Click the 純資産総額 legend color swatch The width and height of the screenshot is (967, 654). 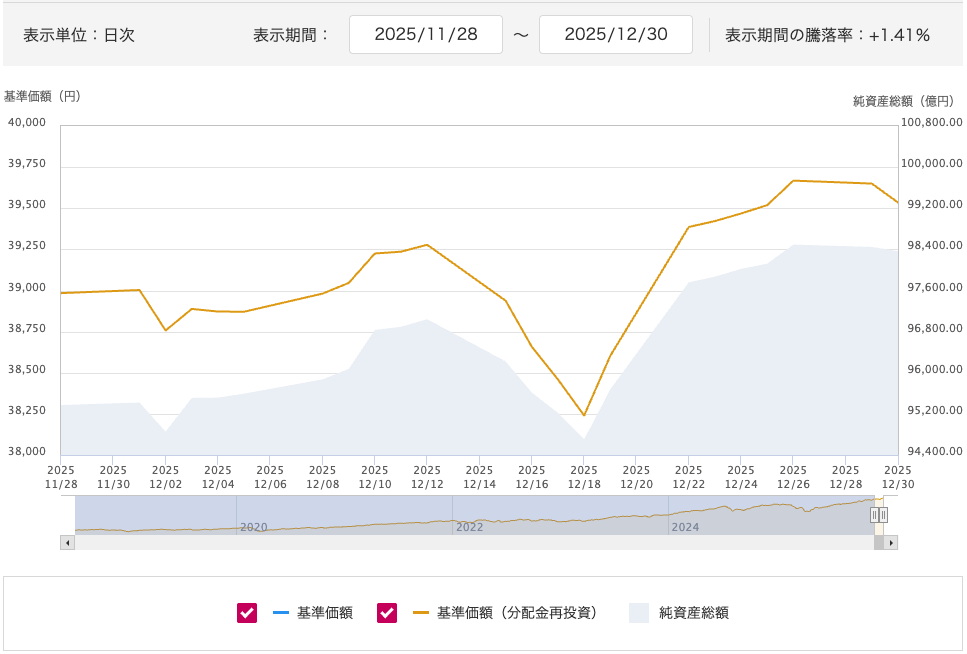639,613
